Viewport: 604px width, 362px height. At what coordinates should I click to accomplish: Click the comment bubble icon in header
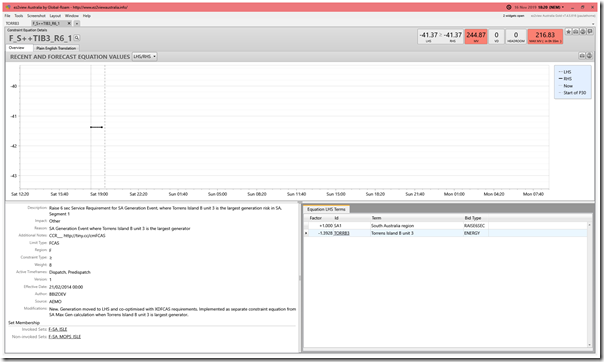point(590,32)
